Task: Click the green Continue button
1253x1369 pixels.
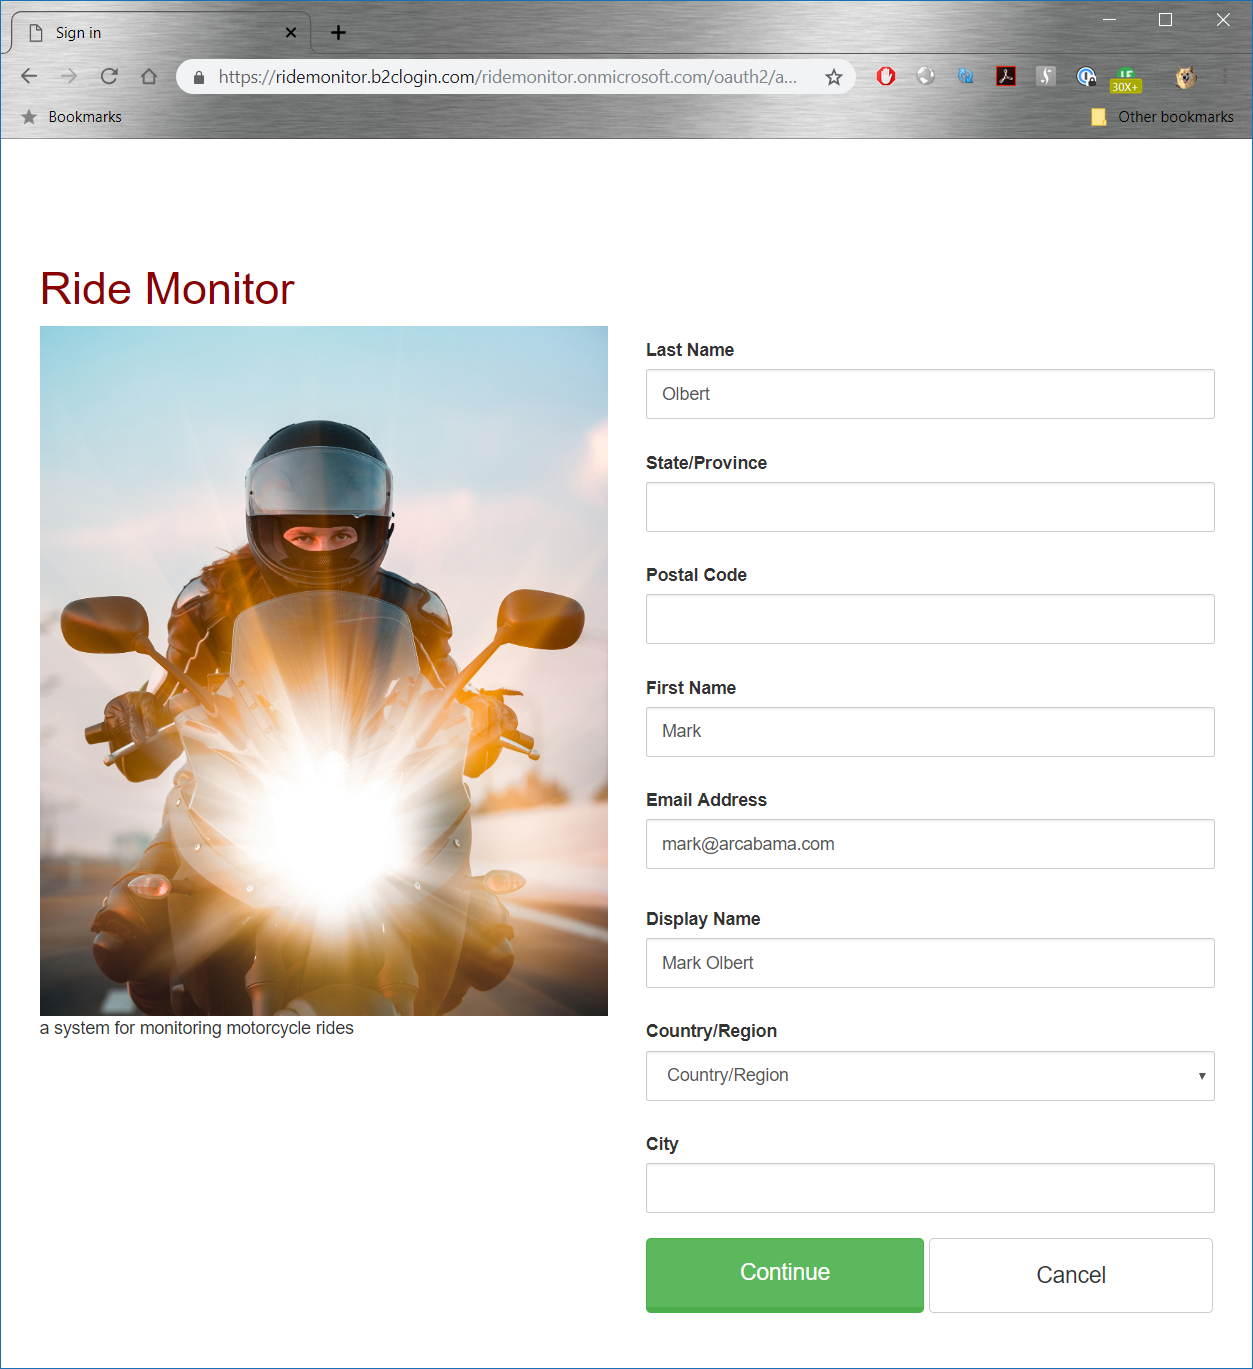Action: tap(785, 1275)
